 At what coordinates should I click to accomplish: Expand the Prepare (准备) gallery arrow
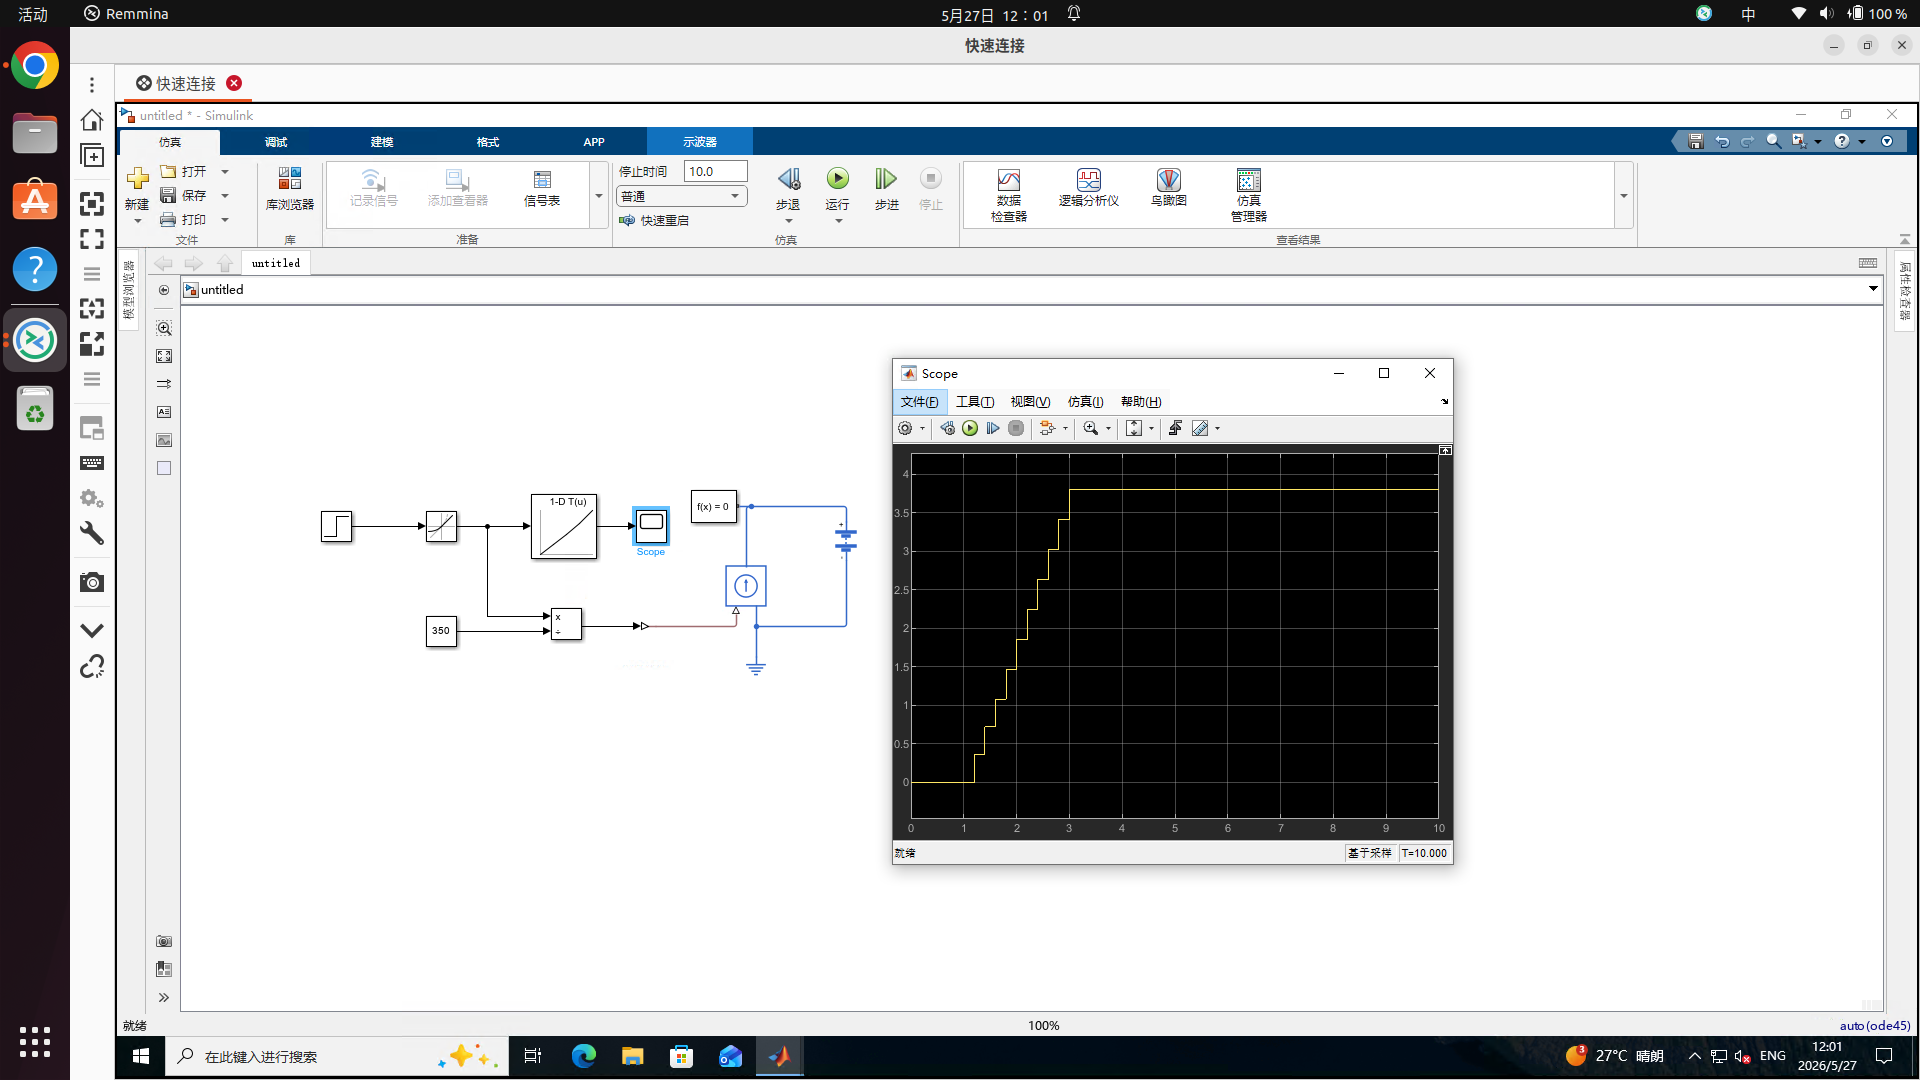click(599, 196)
